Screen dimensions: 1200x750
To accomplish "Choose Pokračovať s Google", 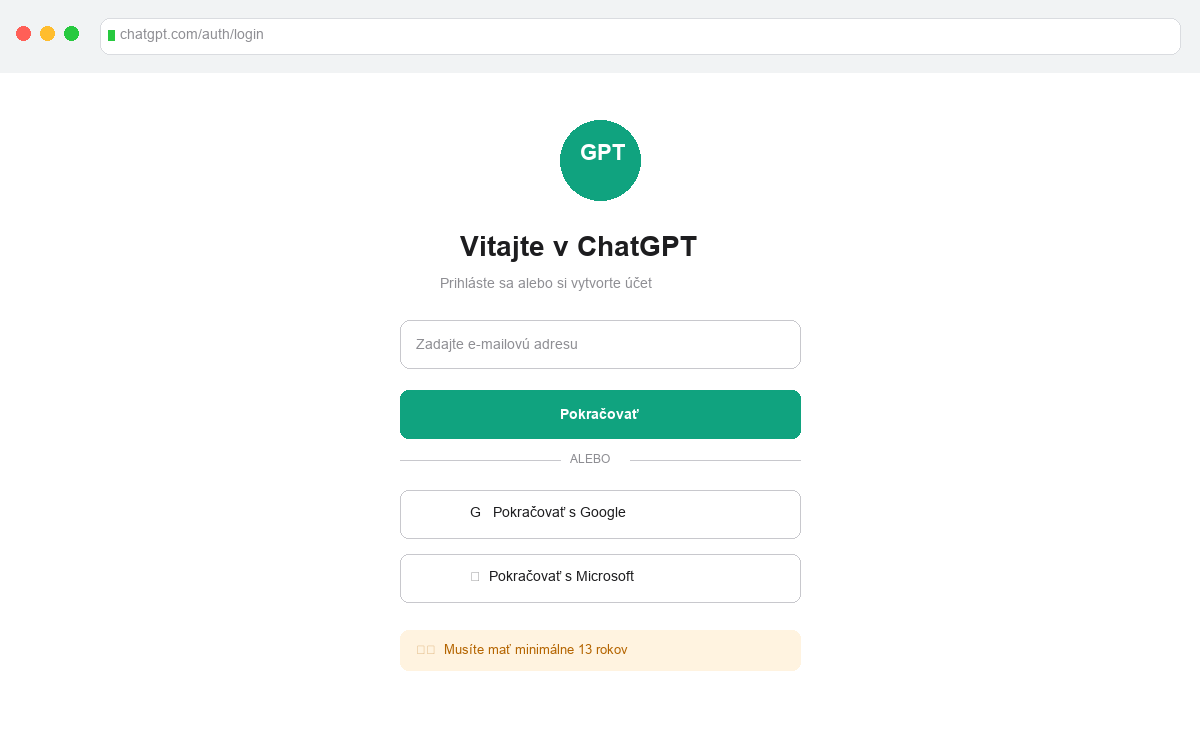I will click(600, 513).
